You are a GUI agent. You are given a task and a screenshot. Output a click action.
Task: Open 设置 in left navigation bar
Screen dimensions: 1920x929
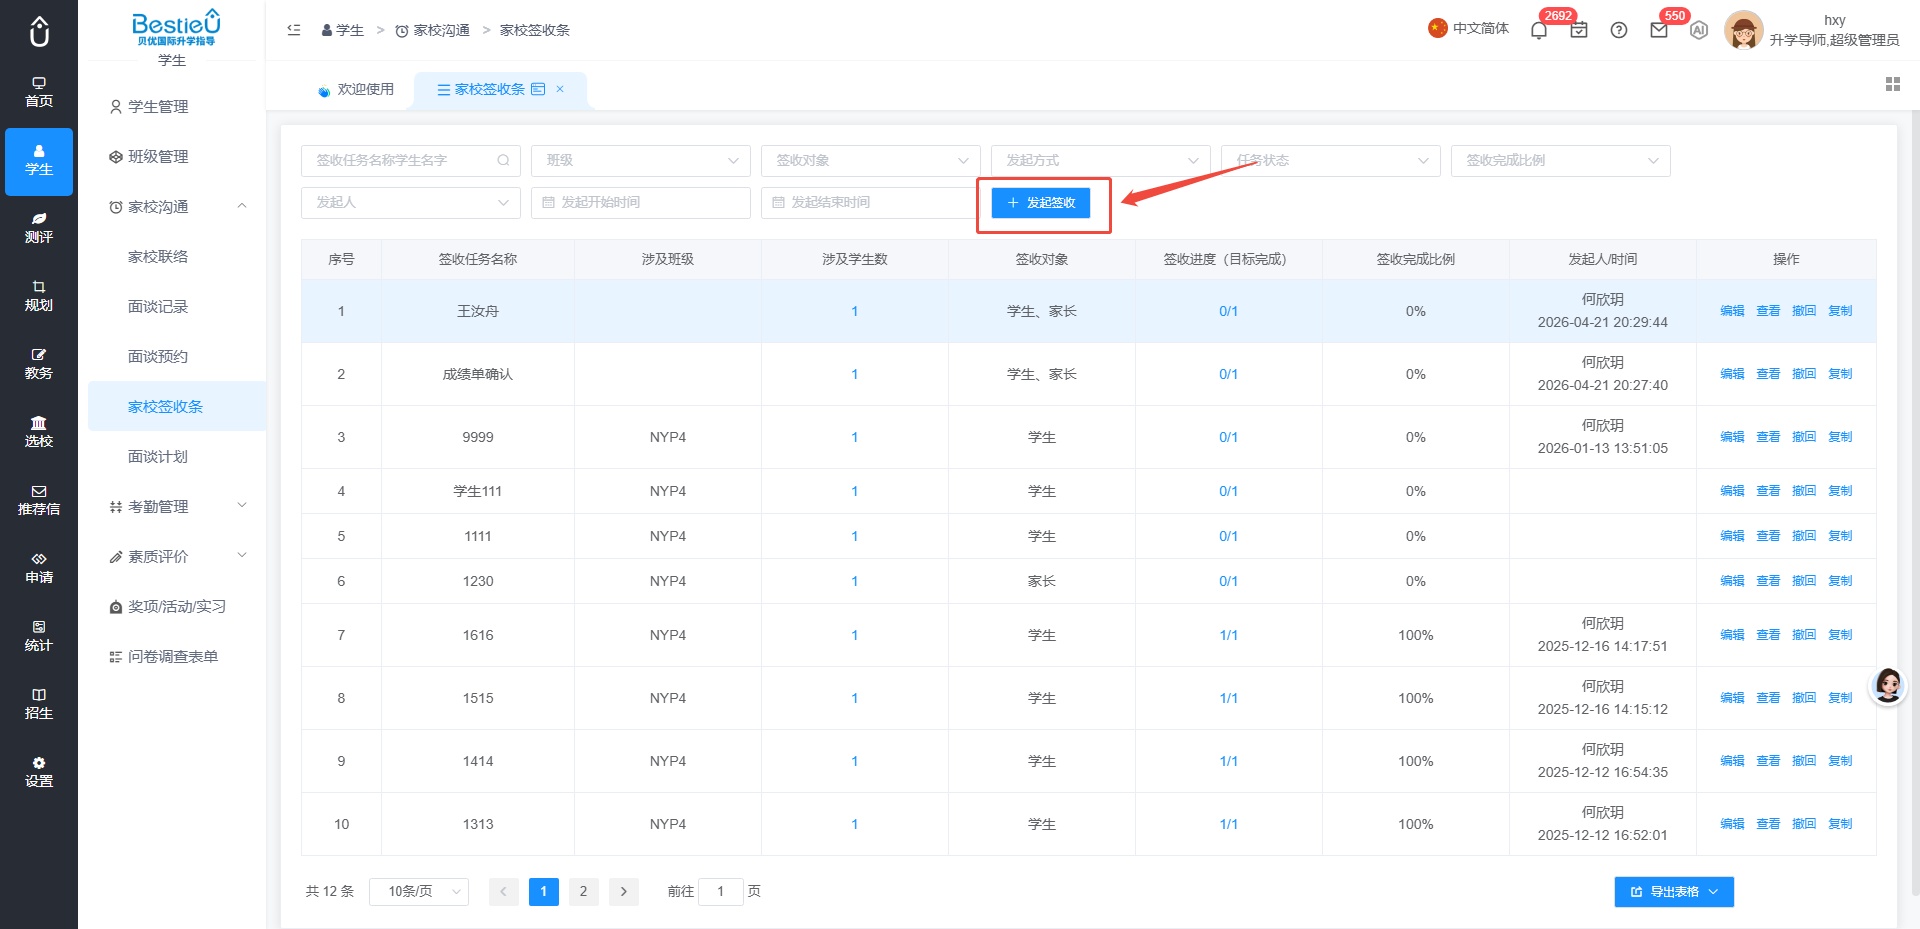(39, 773)
